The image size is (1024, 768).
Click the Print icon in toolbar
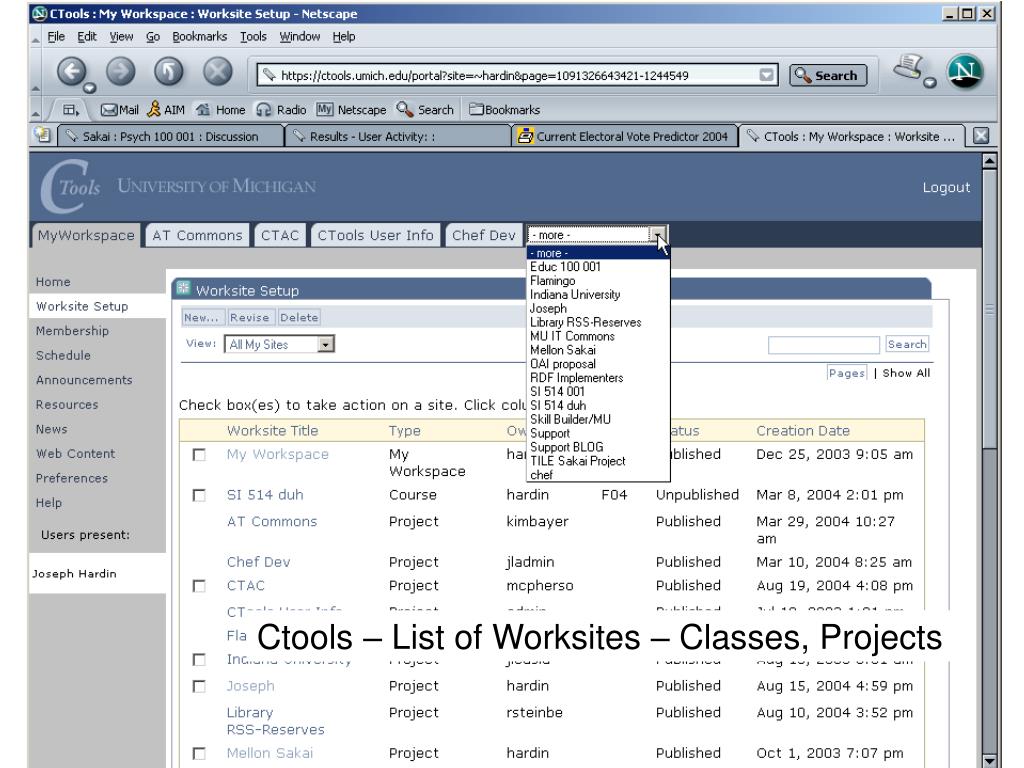point(908,67)
